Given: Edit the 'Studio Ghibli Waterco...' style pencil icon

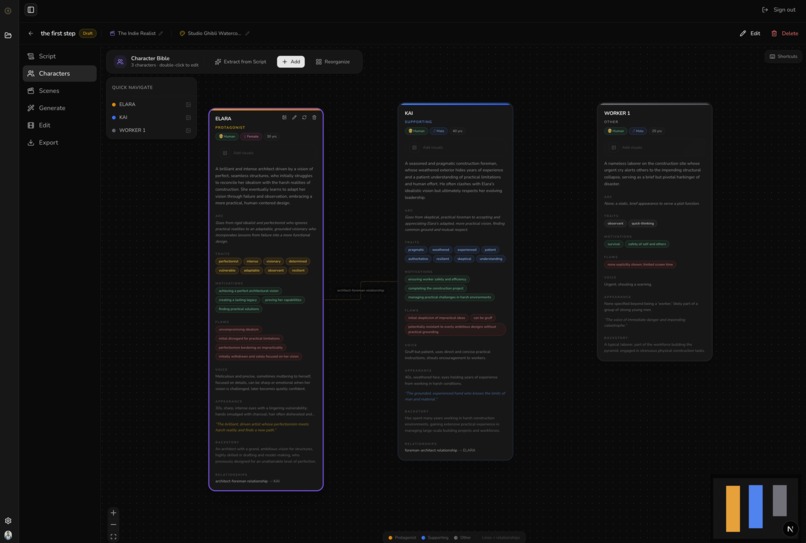Looking at the screenshot, I should 247,33.
